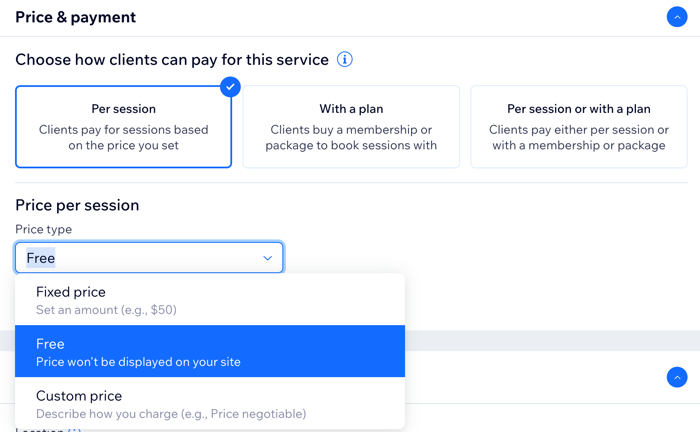Click the Price per session heading
The width and height of the screenshot is (700, 432).
77,205
